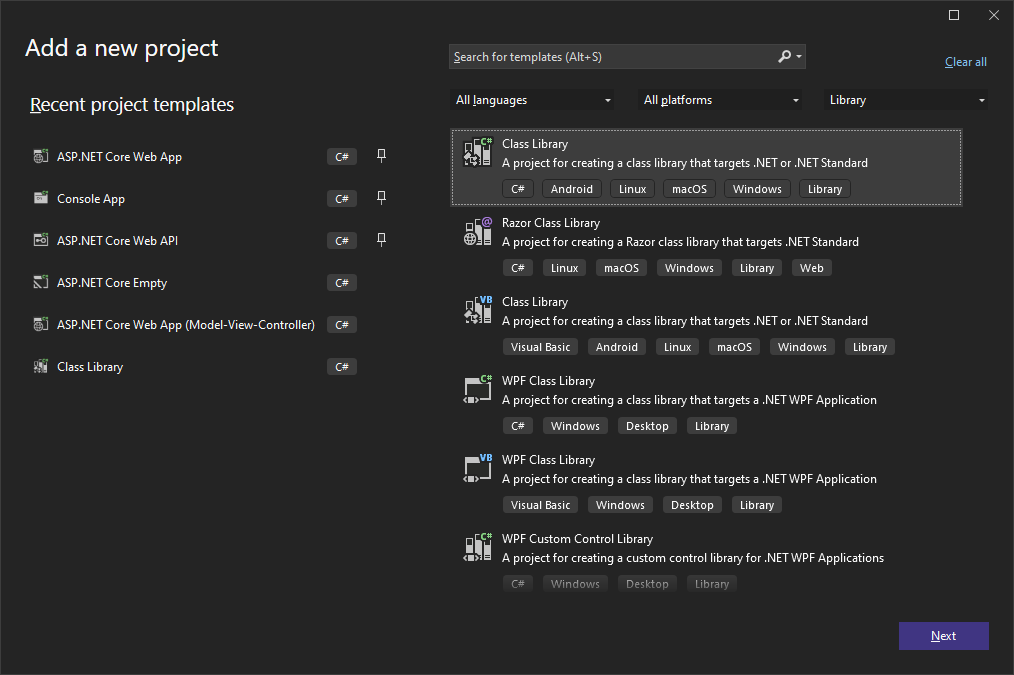Click the macOS tag on the VB Class Library template

[735, 347]
